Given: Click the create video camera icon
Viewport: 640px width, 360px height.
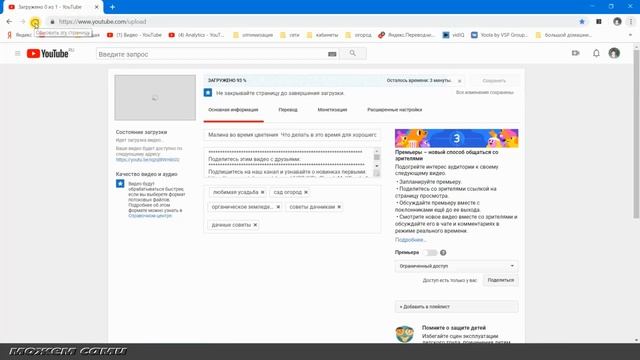Looking at the screenshot, I should tap(576, 53).
